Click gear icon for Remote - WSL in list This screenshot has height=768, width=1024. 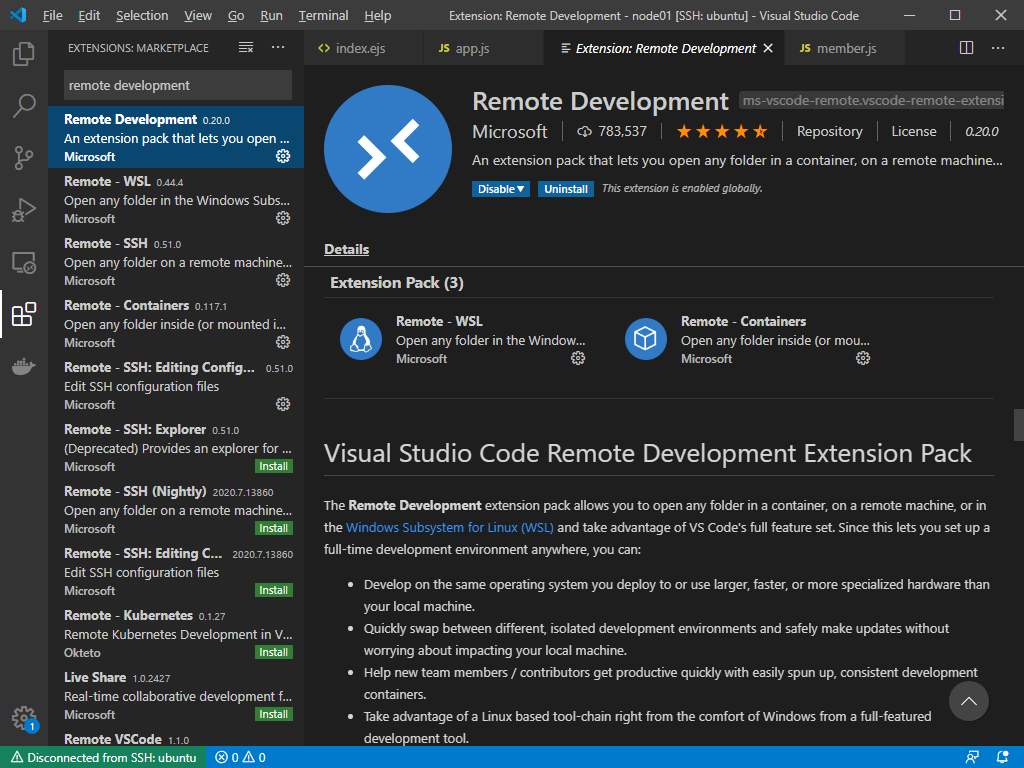click(283, 218)
